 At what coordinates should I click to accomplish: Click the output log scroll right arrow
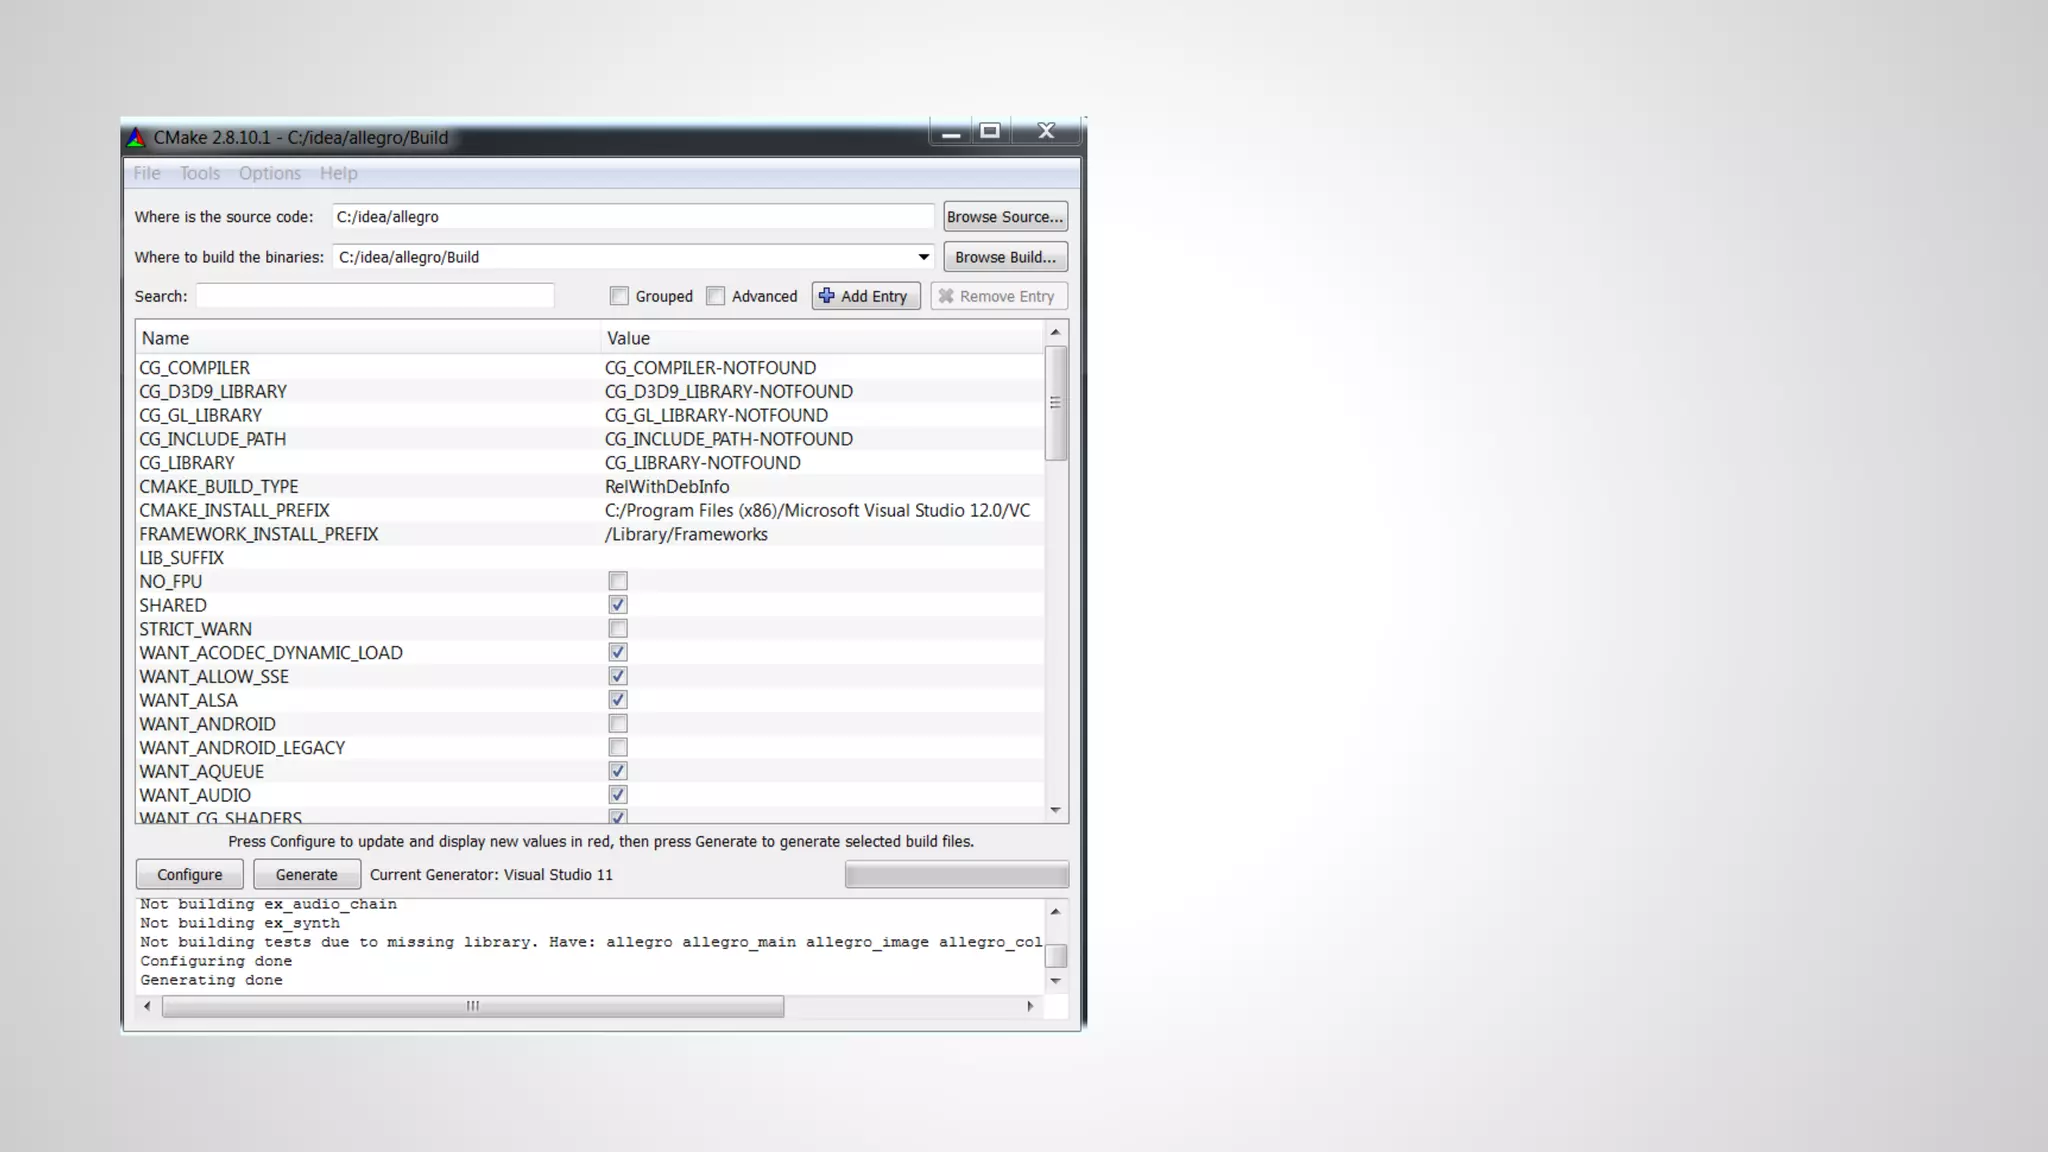coord(1030,1006)
